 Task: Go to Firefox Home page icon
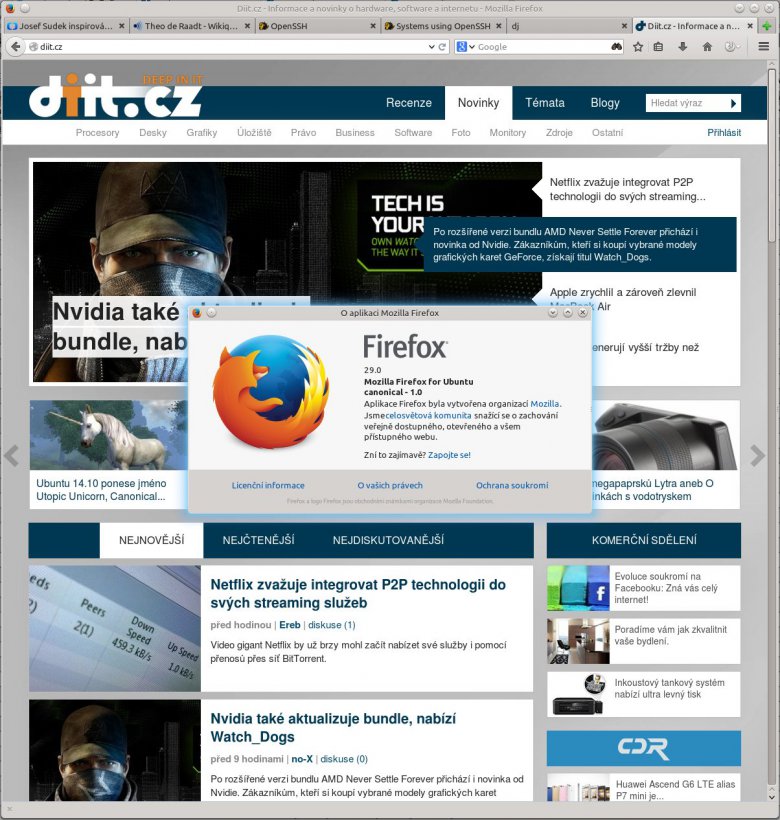[707, 47]
